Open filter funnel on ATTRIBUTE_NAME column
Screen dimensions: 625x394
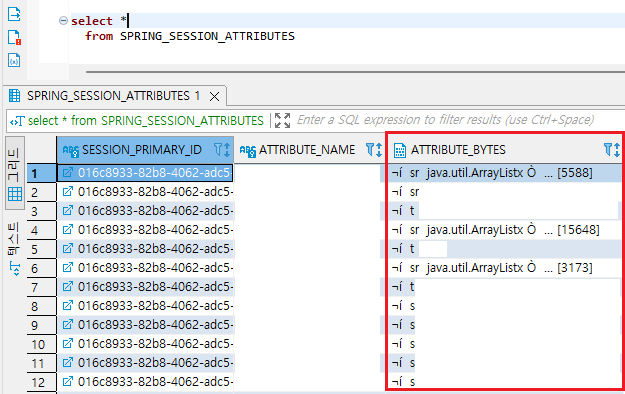pyautogui.click(x=369, y=150)
